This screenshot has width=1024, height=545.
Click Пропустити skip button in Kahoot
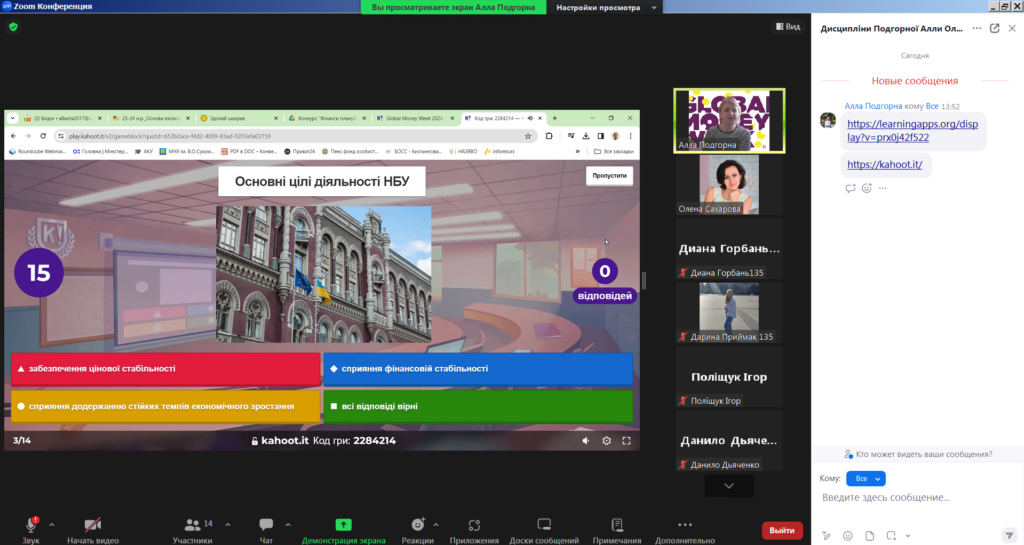tap(609, 176)
